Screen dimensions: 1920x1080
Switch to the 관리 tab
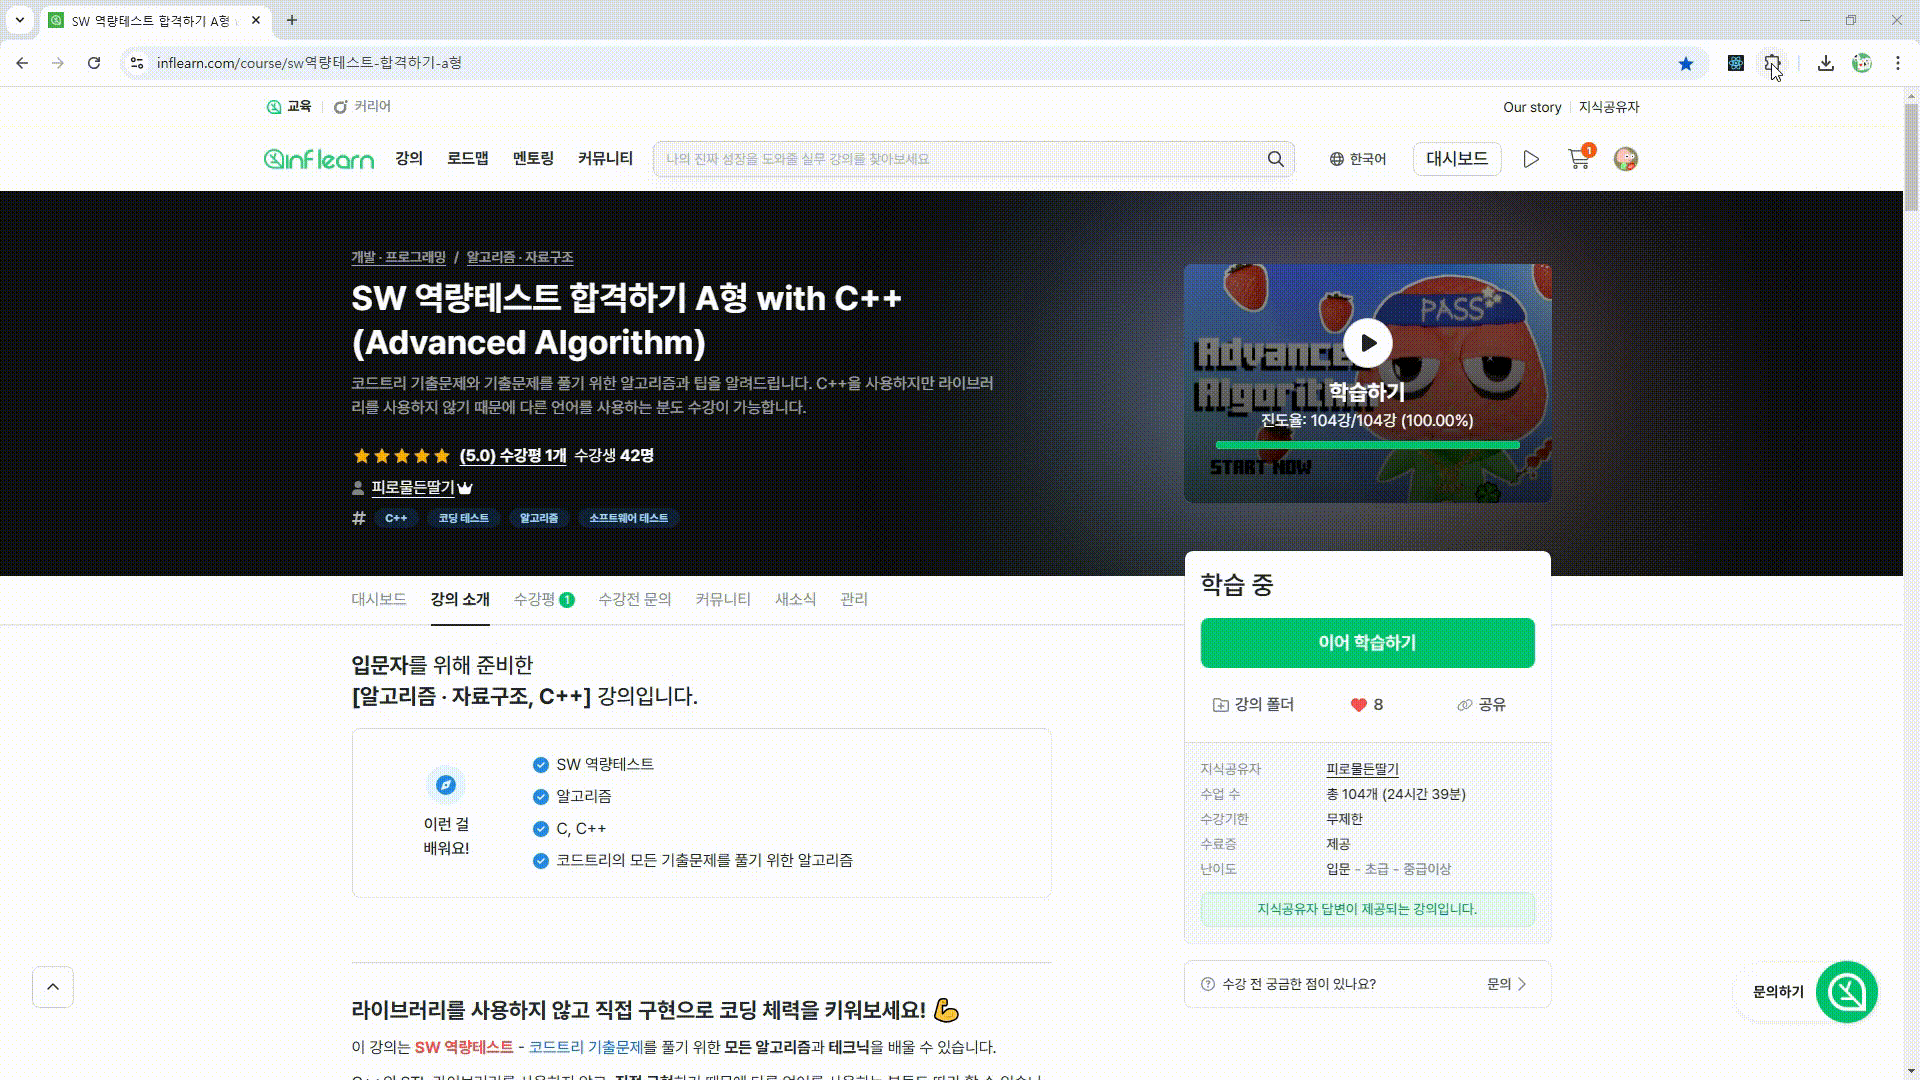click(854, 599)
